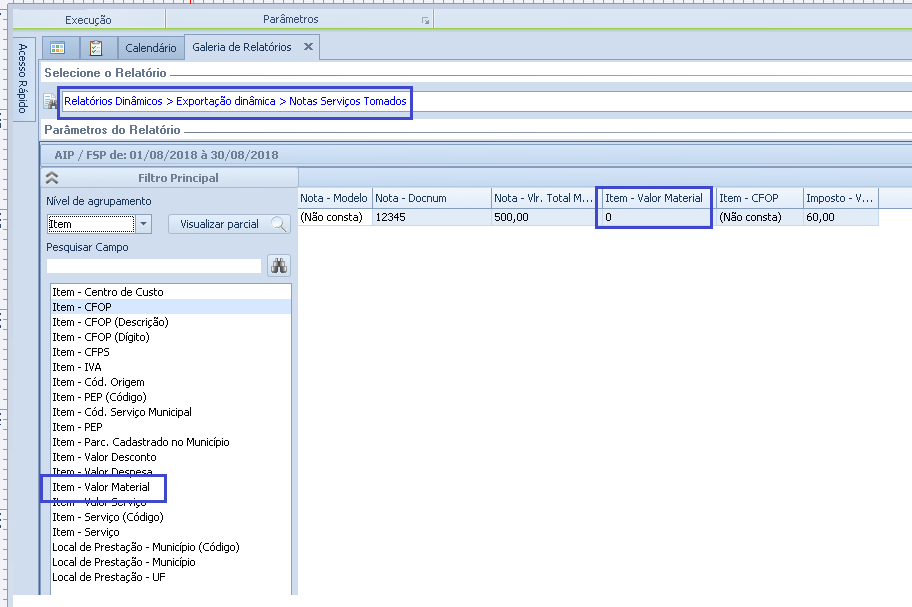The width and height of the screenshot is (912, 607).
Task: Close the Galeria de Relatórios tab
Action: [x=308, y=47]
